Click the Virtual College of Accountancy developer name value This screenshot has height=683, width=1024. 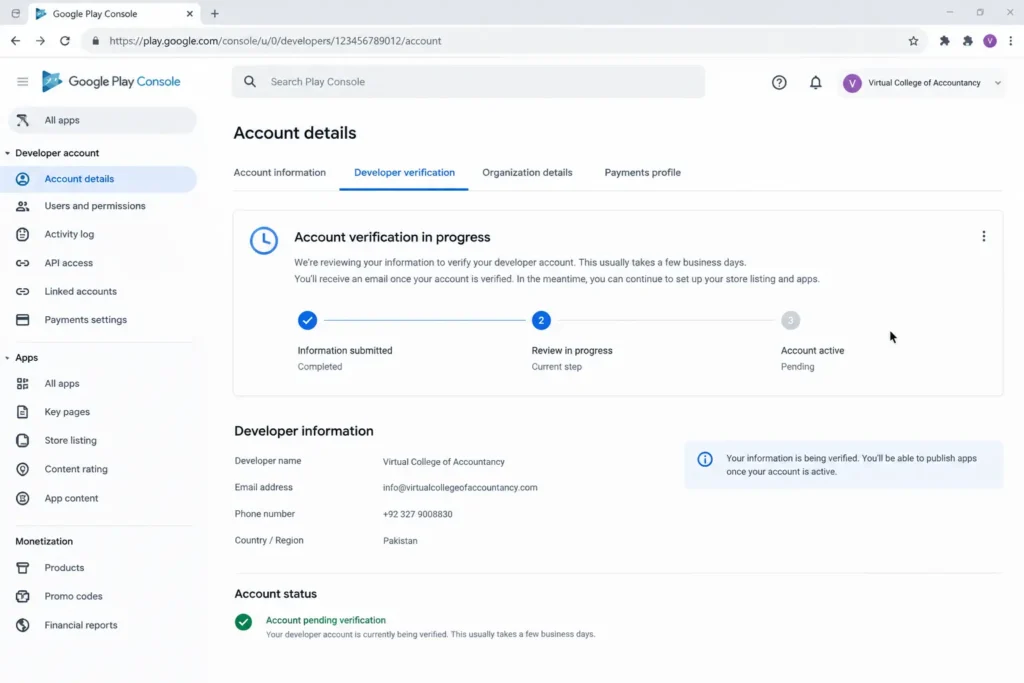point(443,462)
